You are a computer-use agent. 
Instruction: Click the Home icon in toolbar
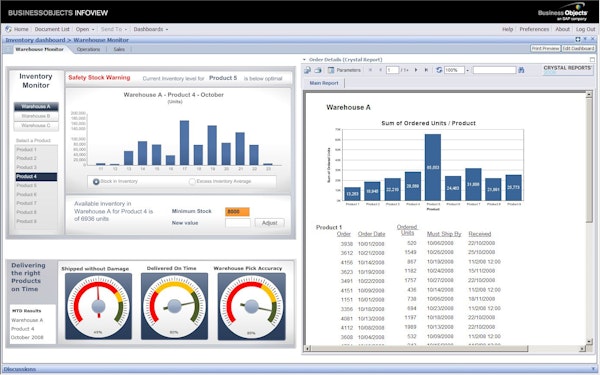click(8, 29)
